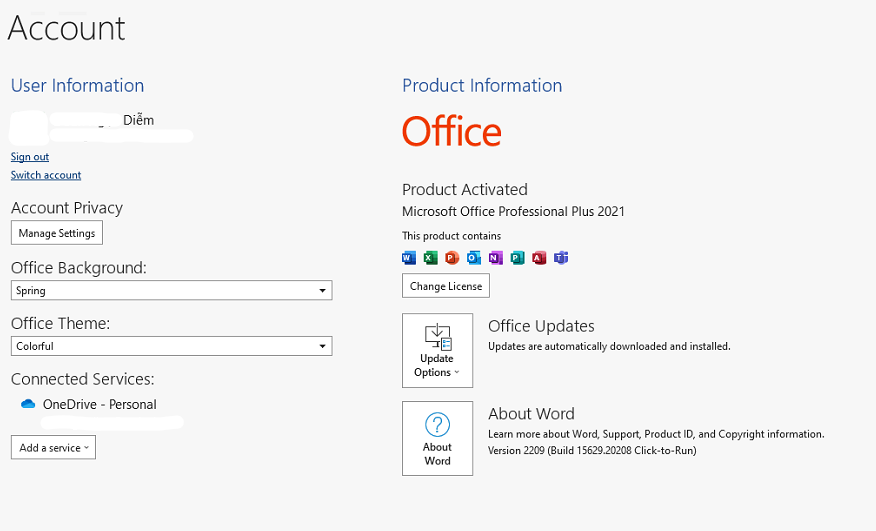Screen dimensions: 876x531
Task: Click the Account page title
Action: click(x=66, y=28)
